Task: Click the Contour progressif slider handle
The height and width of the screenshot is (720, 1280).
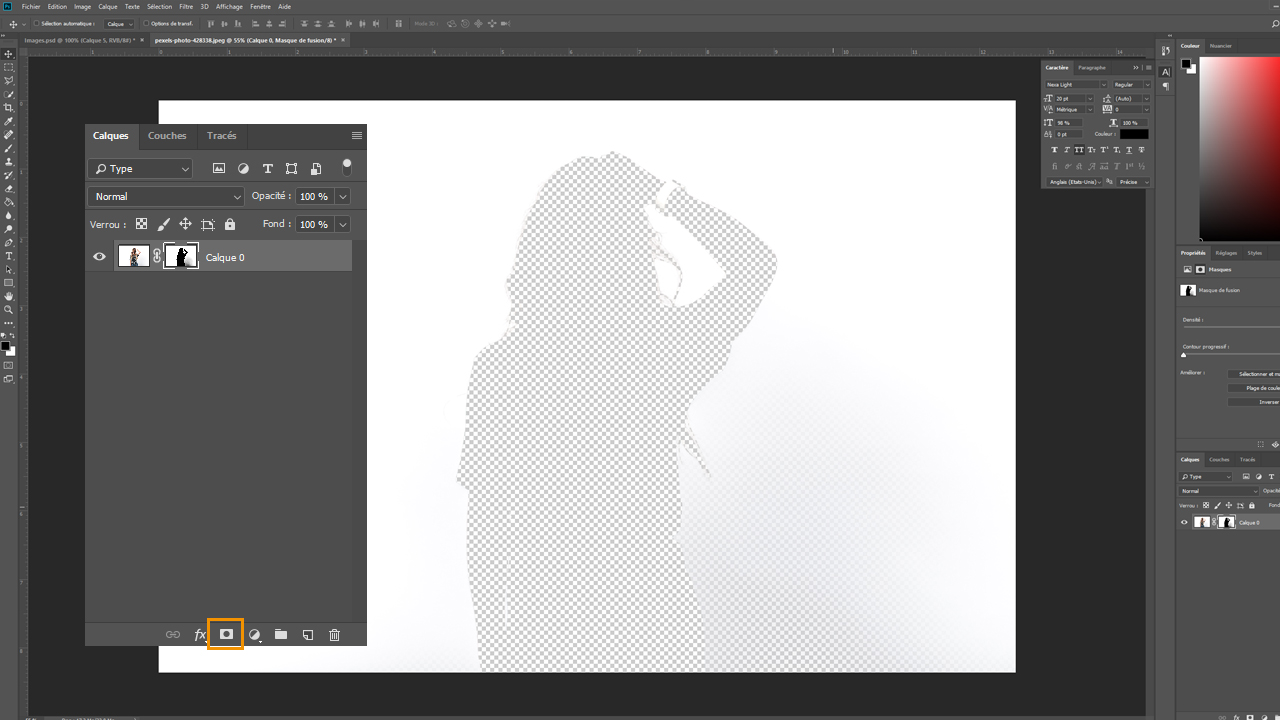Action: (1184, 355)
